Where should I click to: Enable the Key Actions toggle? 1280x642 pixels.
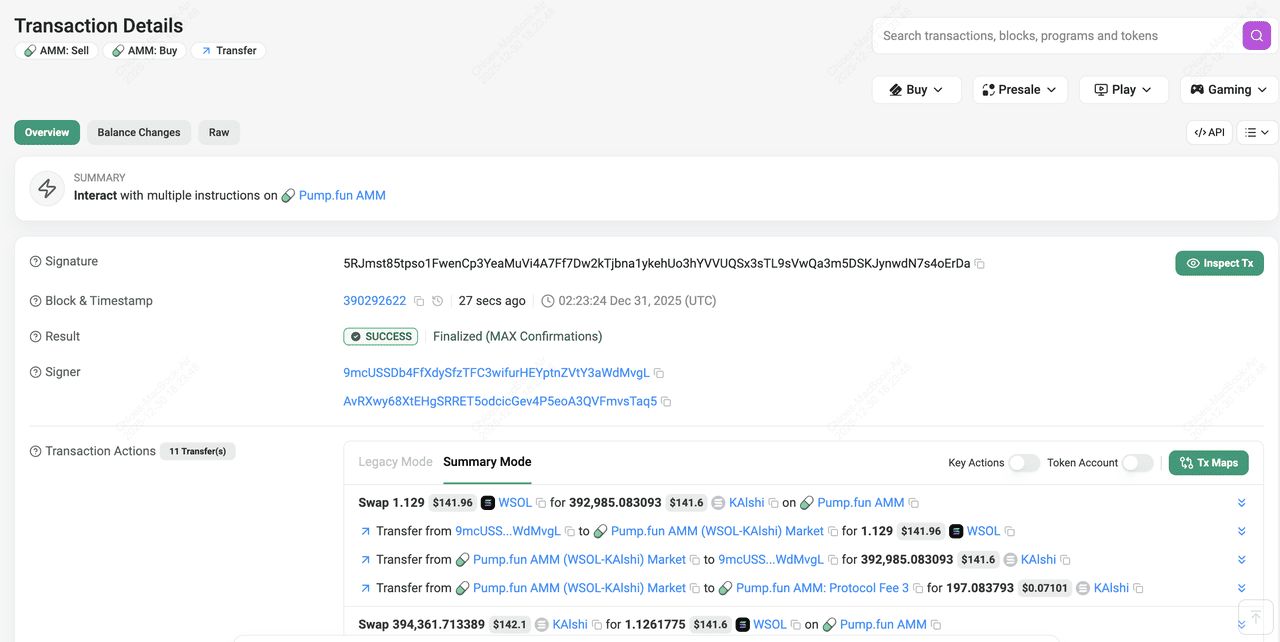(1024, 463)
